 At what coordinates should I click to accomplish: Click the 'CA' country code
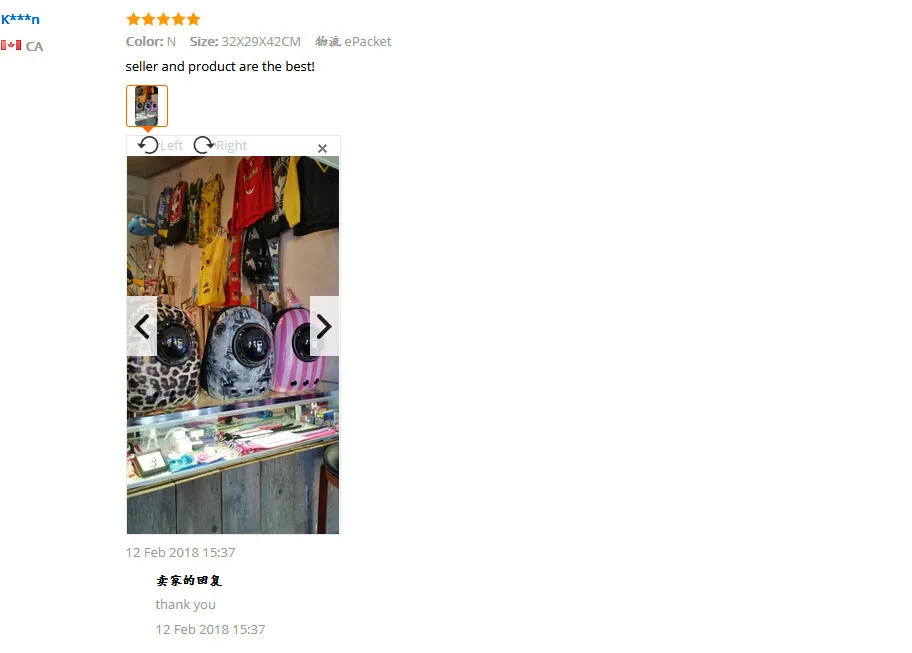coord(34,46)
